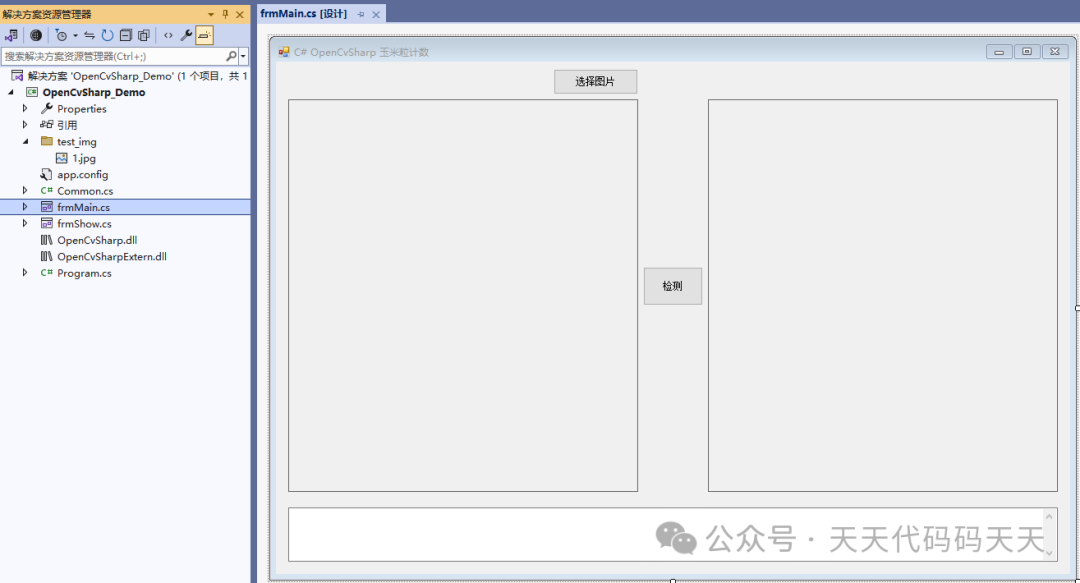Refresh the Solution Explorer
This screenshot has width=1080, height=583.
click(107, 35)
